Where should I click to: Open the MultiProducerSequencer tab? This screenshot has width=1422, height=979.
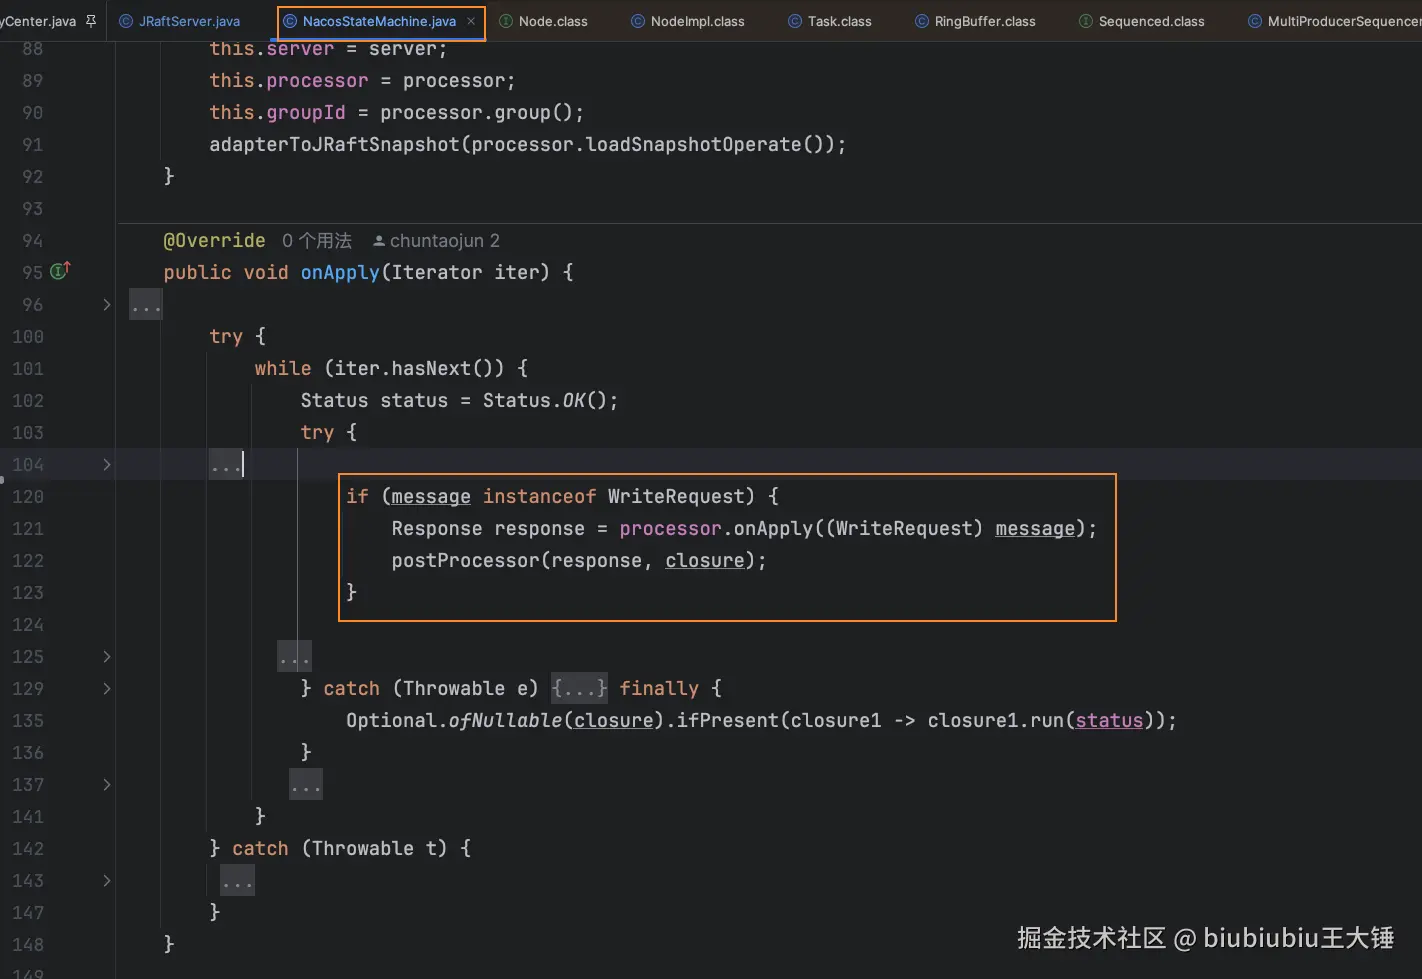[x=1335, y=21]
